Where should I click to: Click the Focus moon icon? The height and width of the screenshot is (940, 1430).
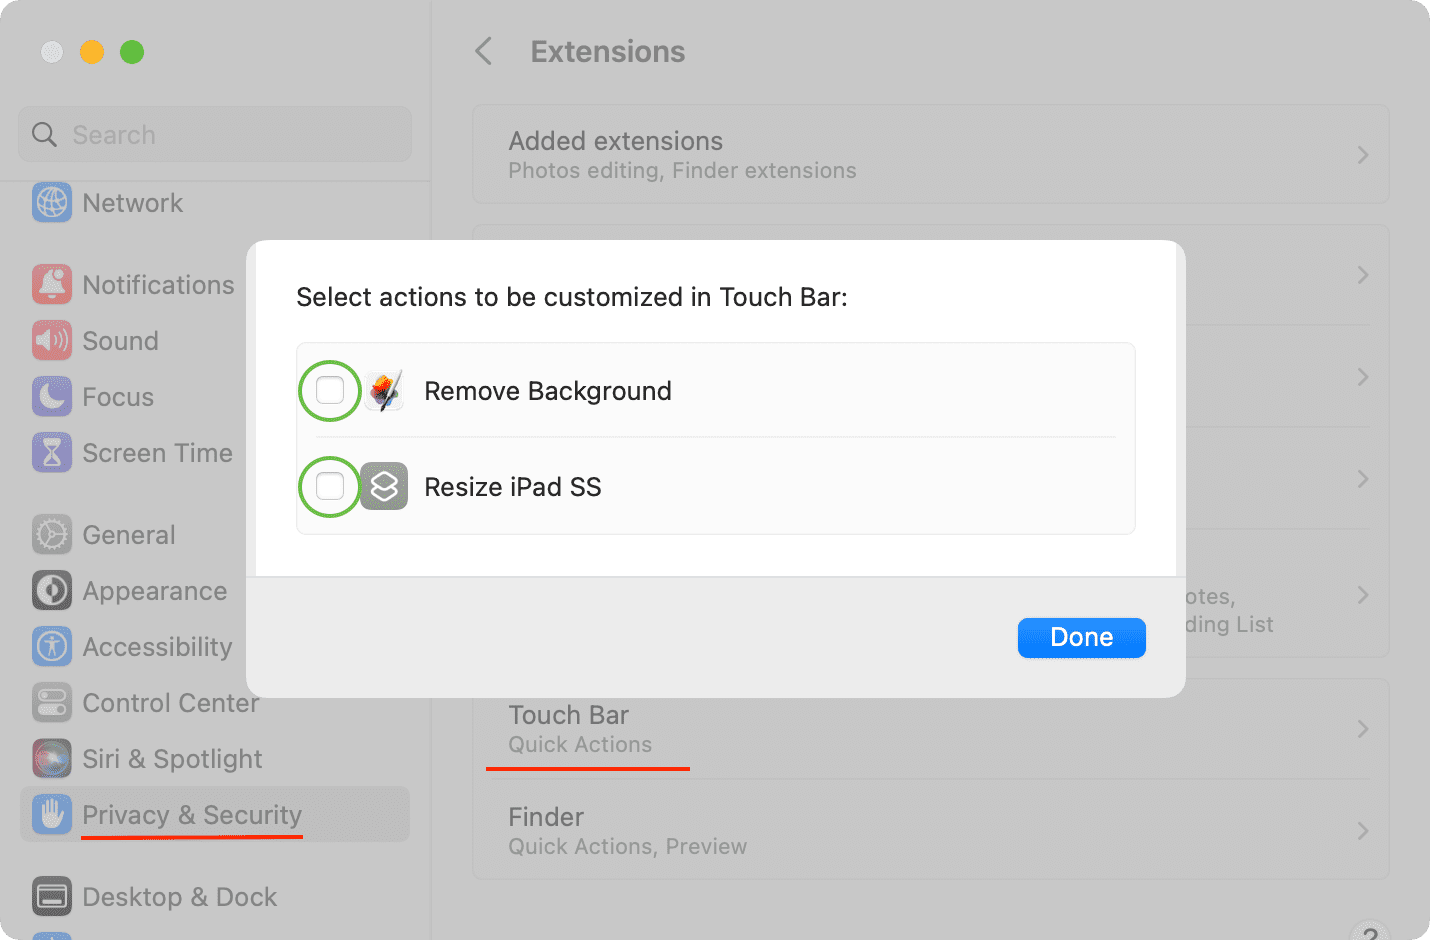coord(52,397)
